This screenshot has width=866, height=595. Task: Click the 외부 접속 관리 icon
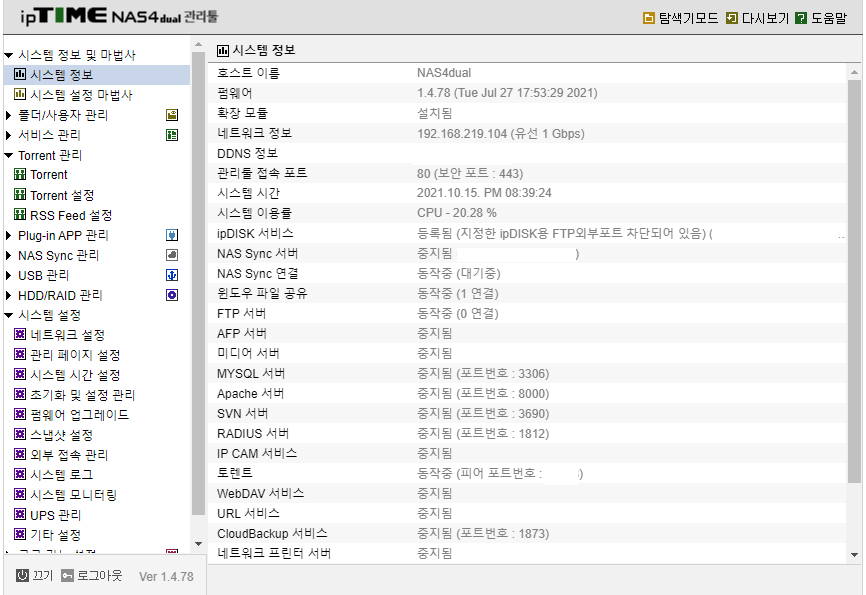[20, 454]
